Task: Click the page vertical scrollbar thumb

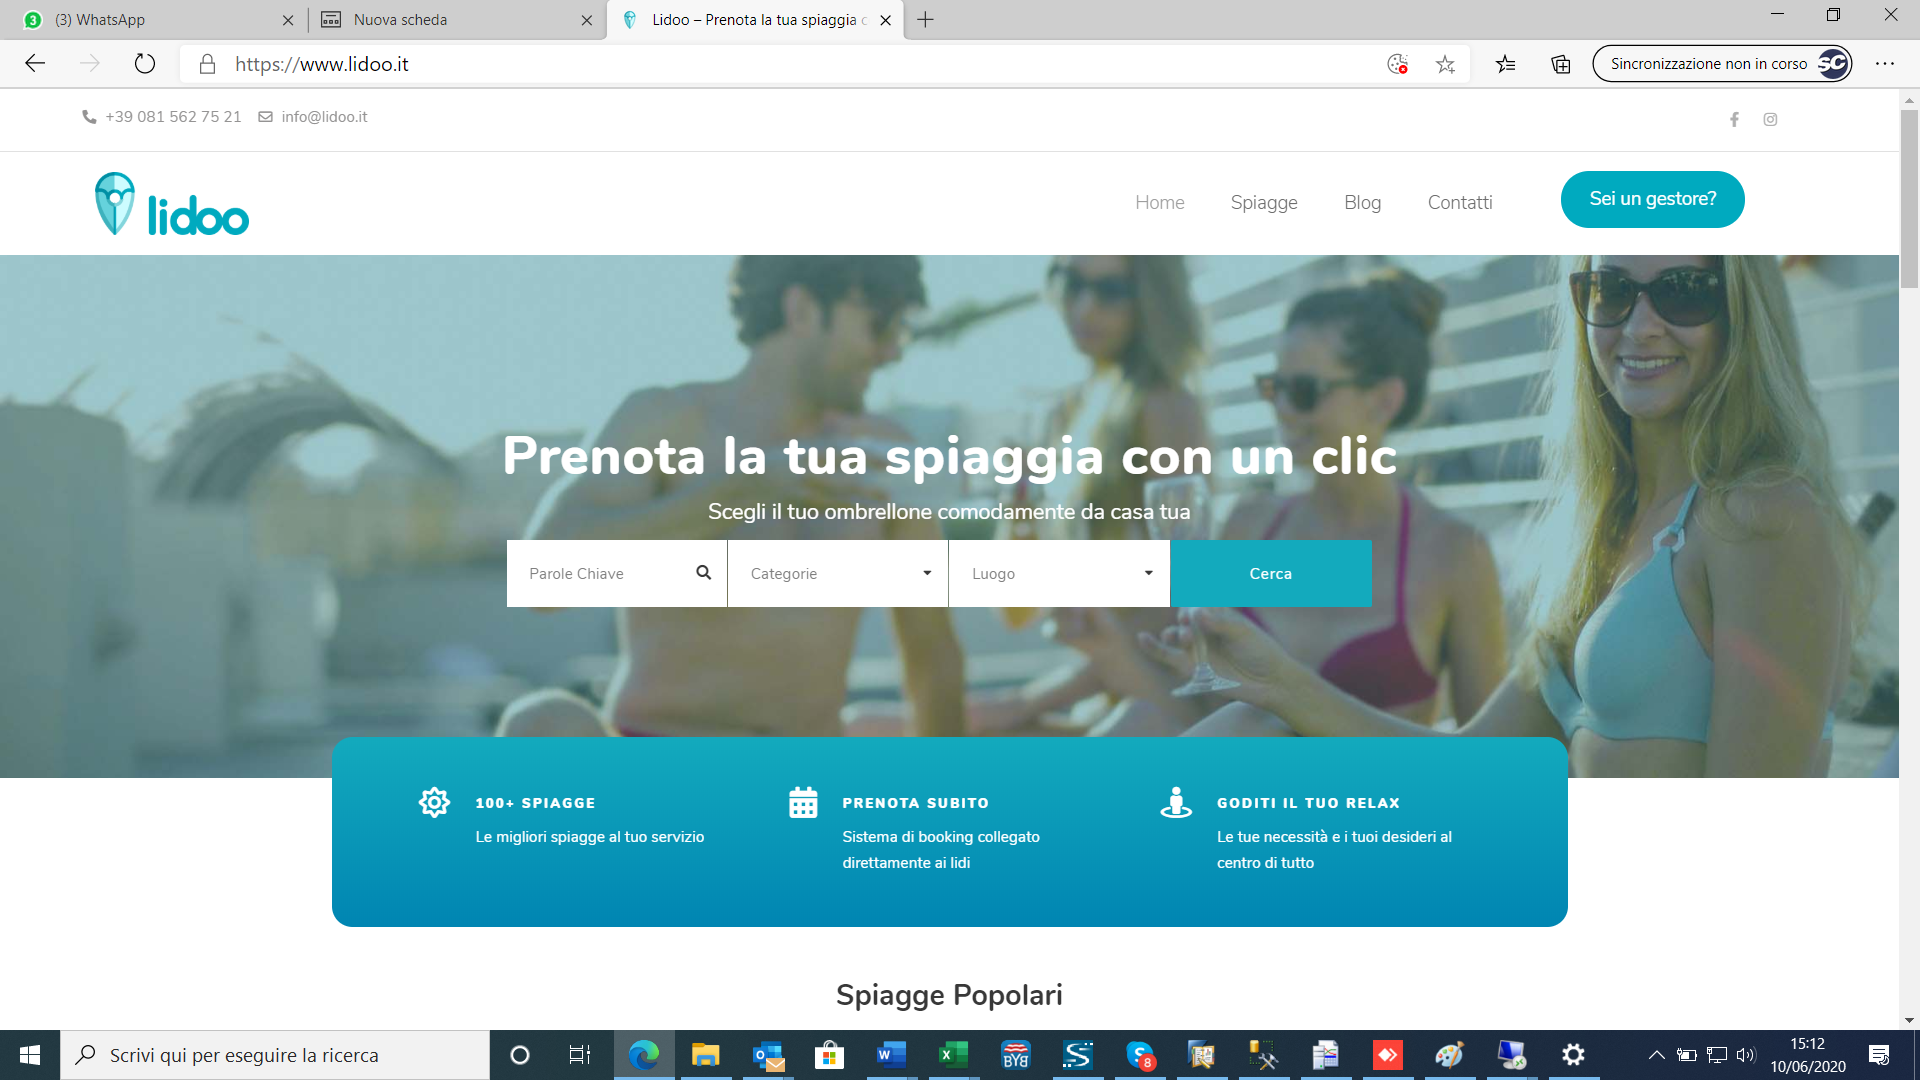Action: click(1909, 200)
